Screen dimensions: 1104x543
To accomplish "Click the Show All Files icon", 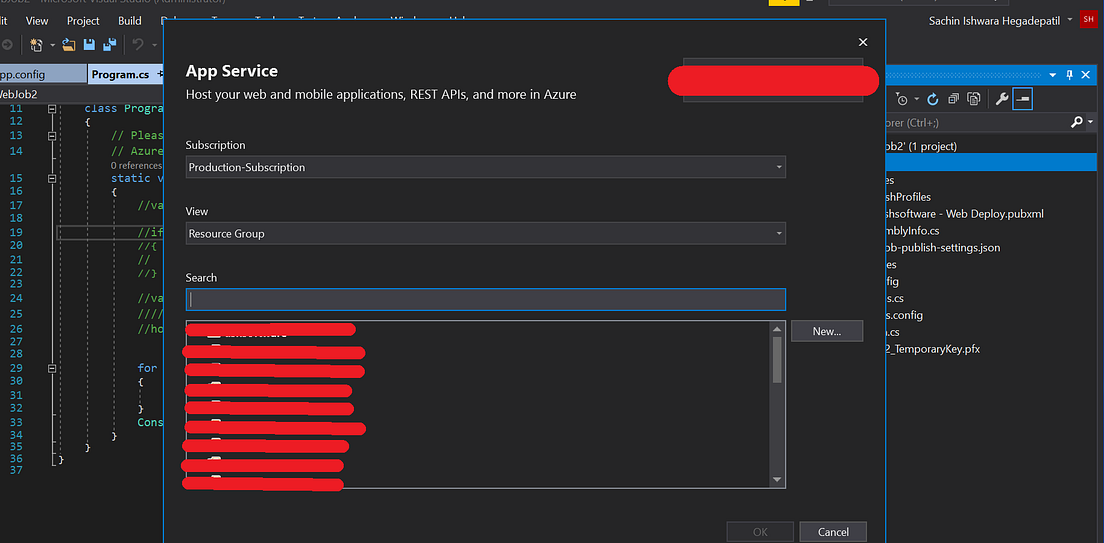I will 974,99.
